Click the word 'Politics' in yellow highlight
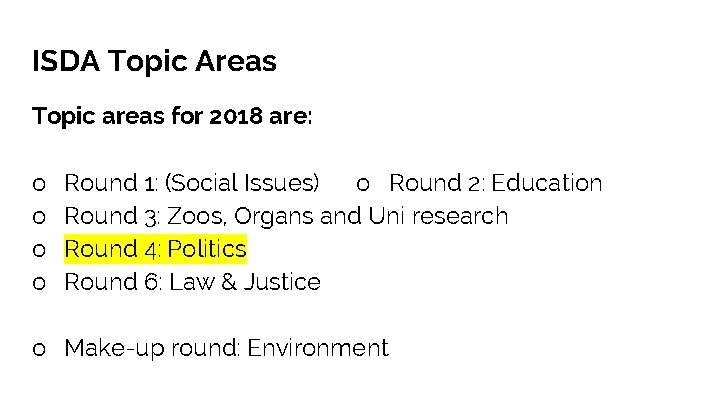 207,249
